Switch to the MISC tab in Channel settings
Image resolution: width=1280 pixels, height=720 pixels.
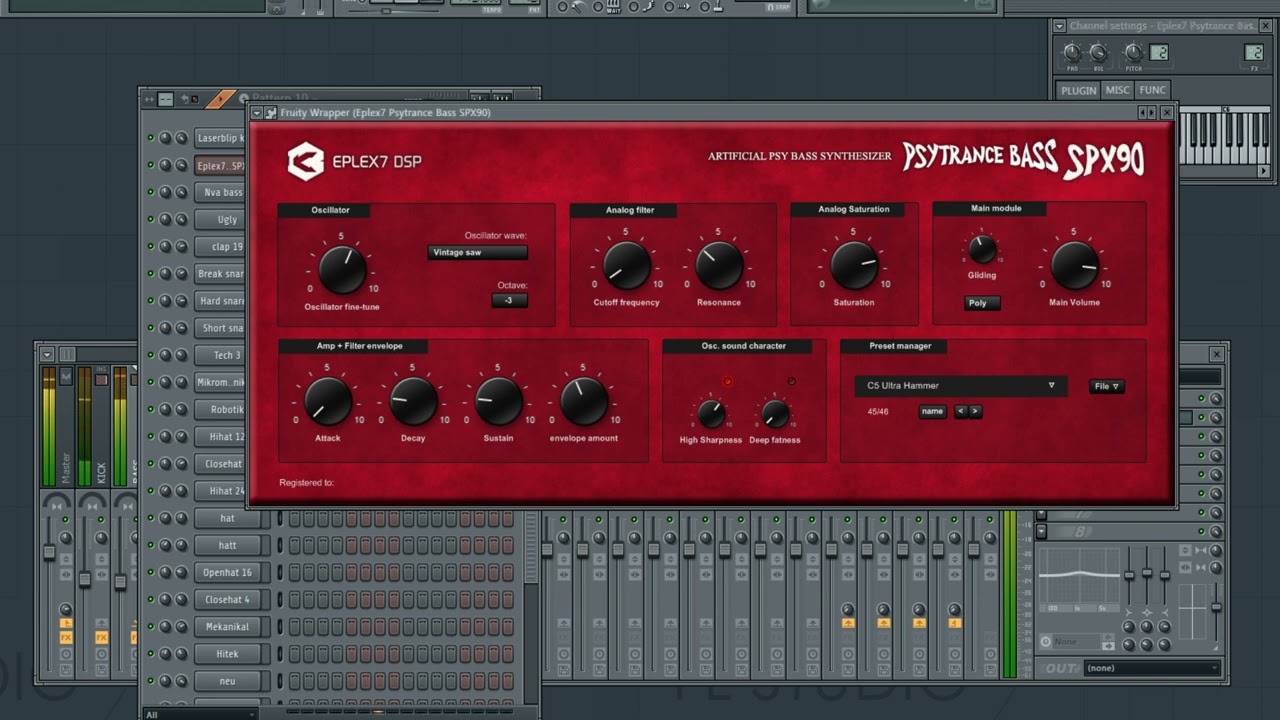point(1117,90)
